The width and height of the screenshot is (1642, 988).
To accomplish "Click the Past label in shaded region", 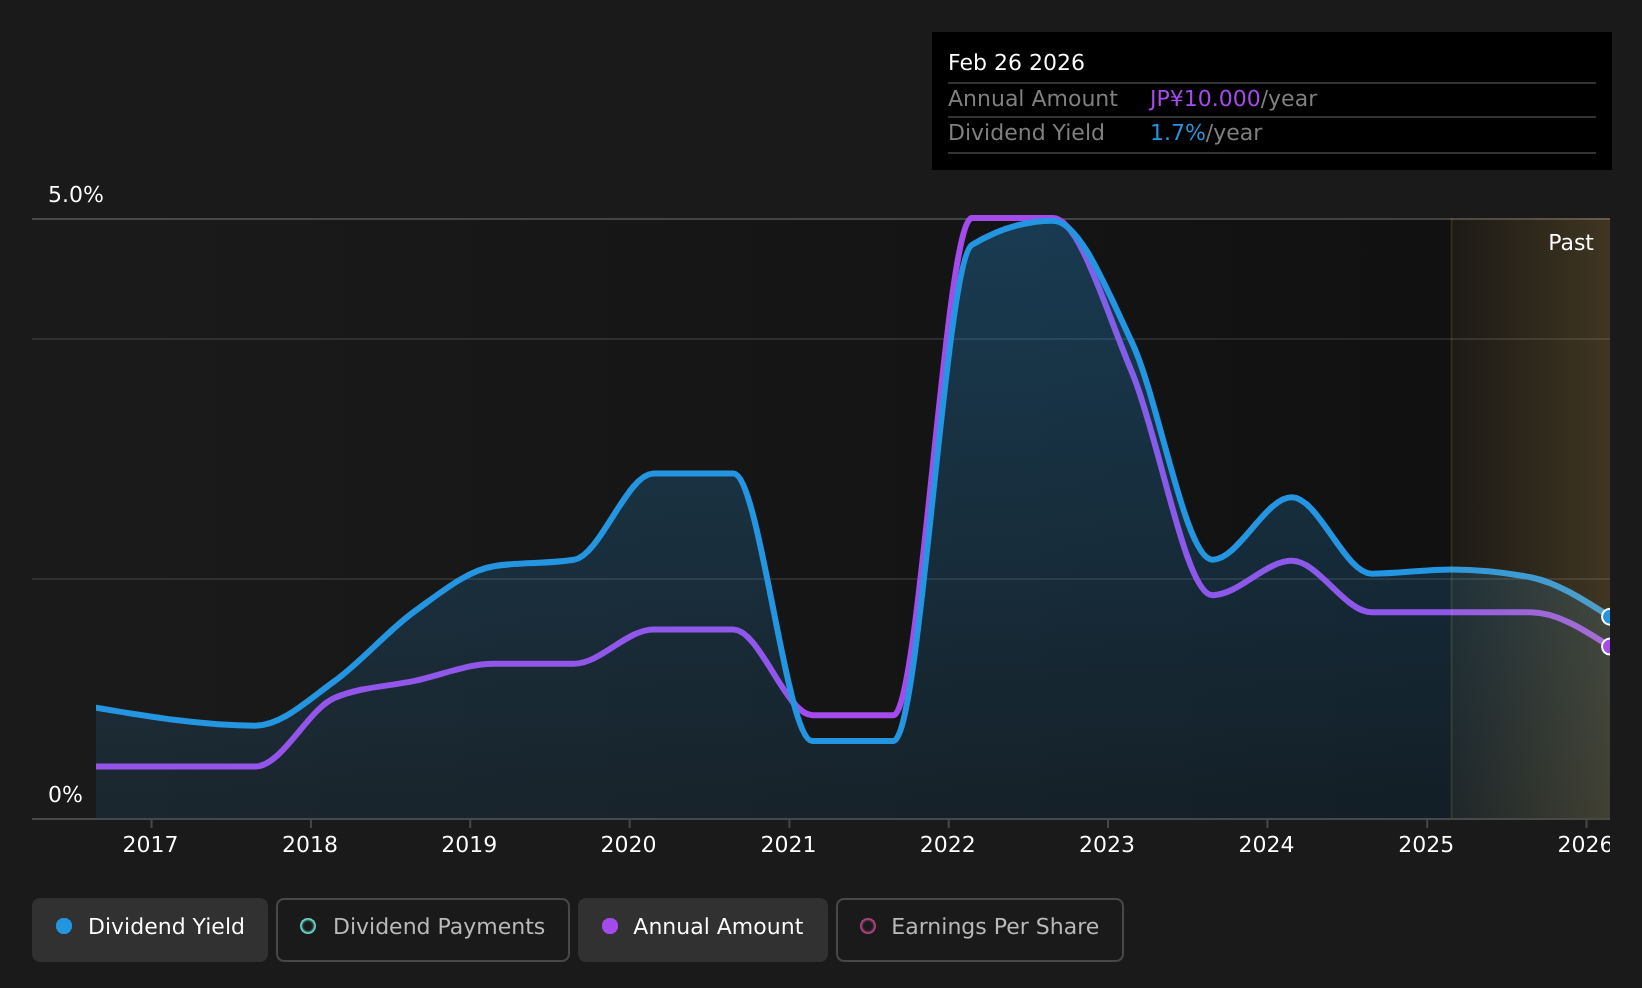I will pyautogui.click(x=1571, y=243).
